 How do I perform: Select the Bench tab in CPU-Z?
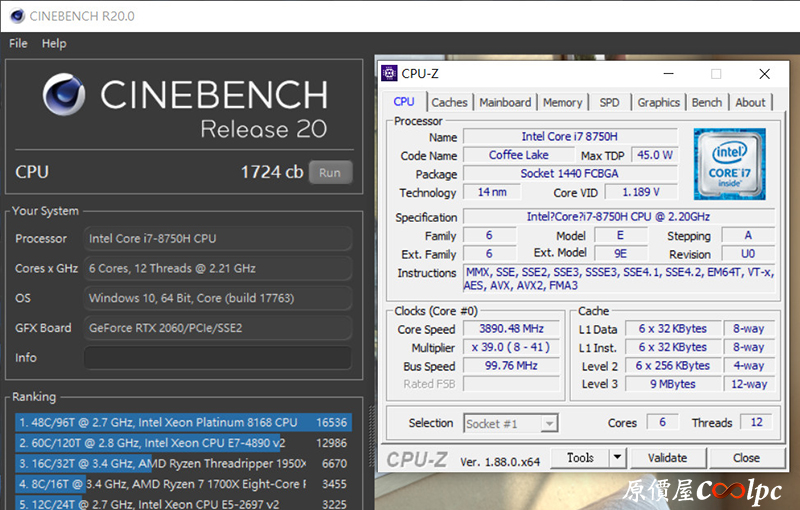click(x=707, y=103)
